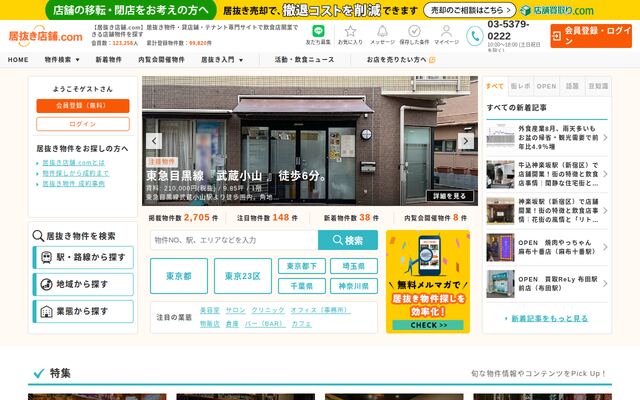Click 新着記事をもっと見る link
Viewport: 640px width, 400px height.
click(549, 318)
